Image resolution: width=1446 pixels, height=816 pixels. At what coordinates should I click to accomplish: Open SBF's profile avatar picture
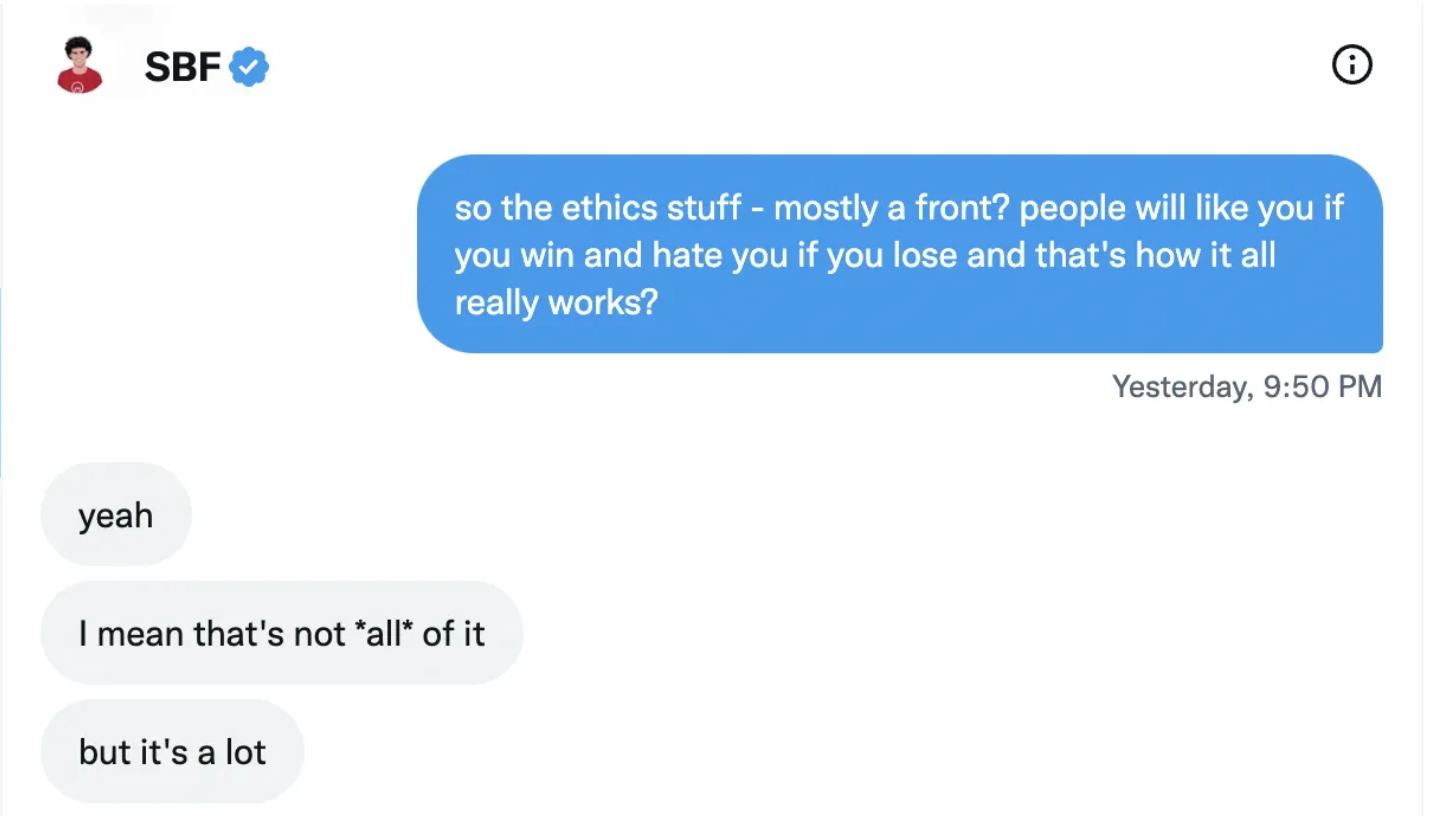(x=80, y=66)
